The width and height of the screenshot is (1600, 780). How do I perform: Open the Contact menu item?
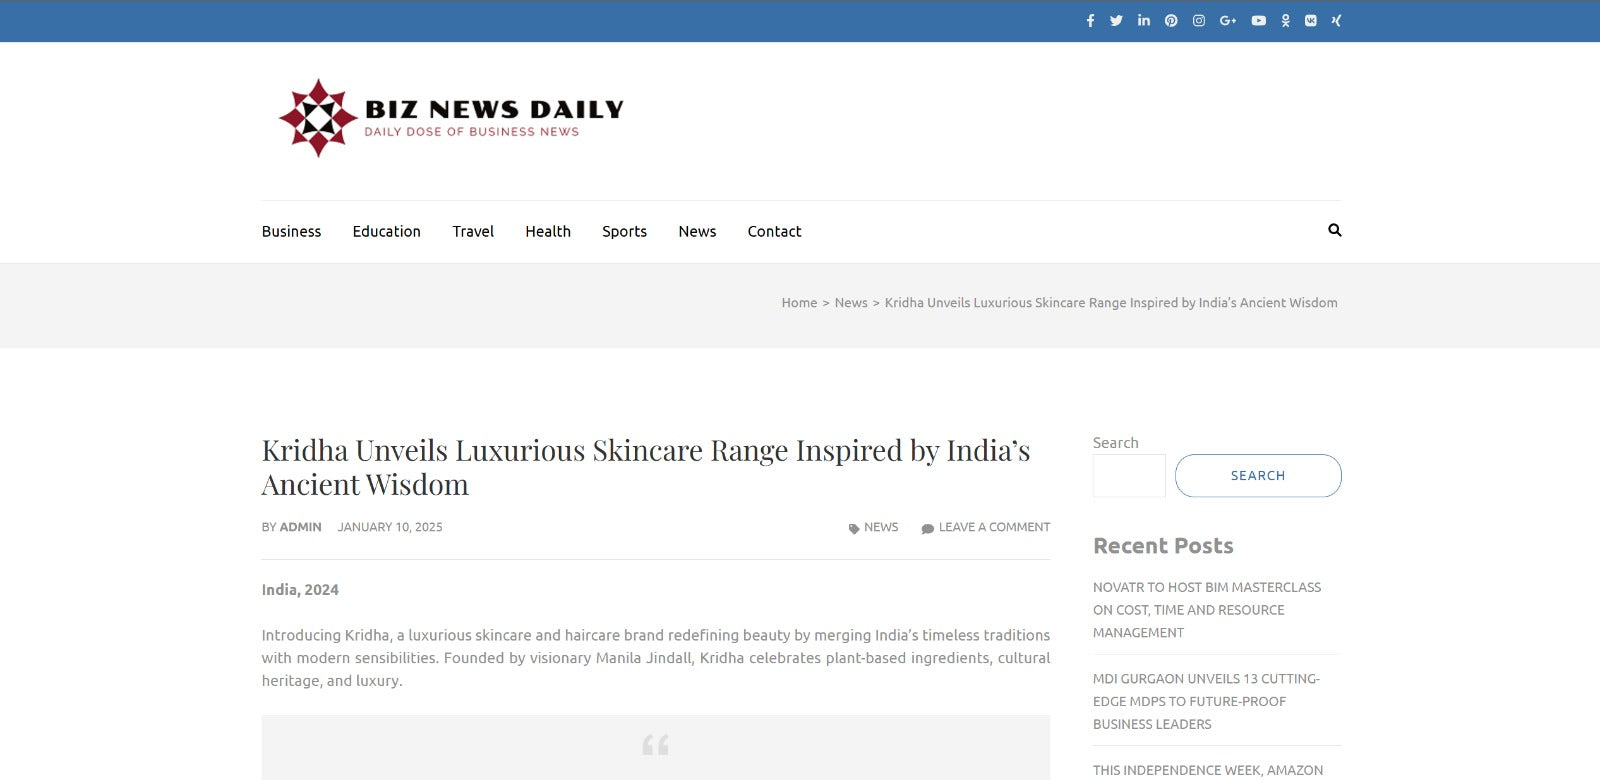pos(774,231)
